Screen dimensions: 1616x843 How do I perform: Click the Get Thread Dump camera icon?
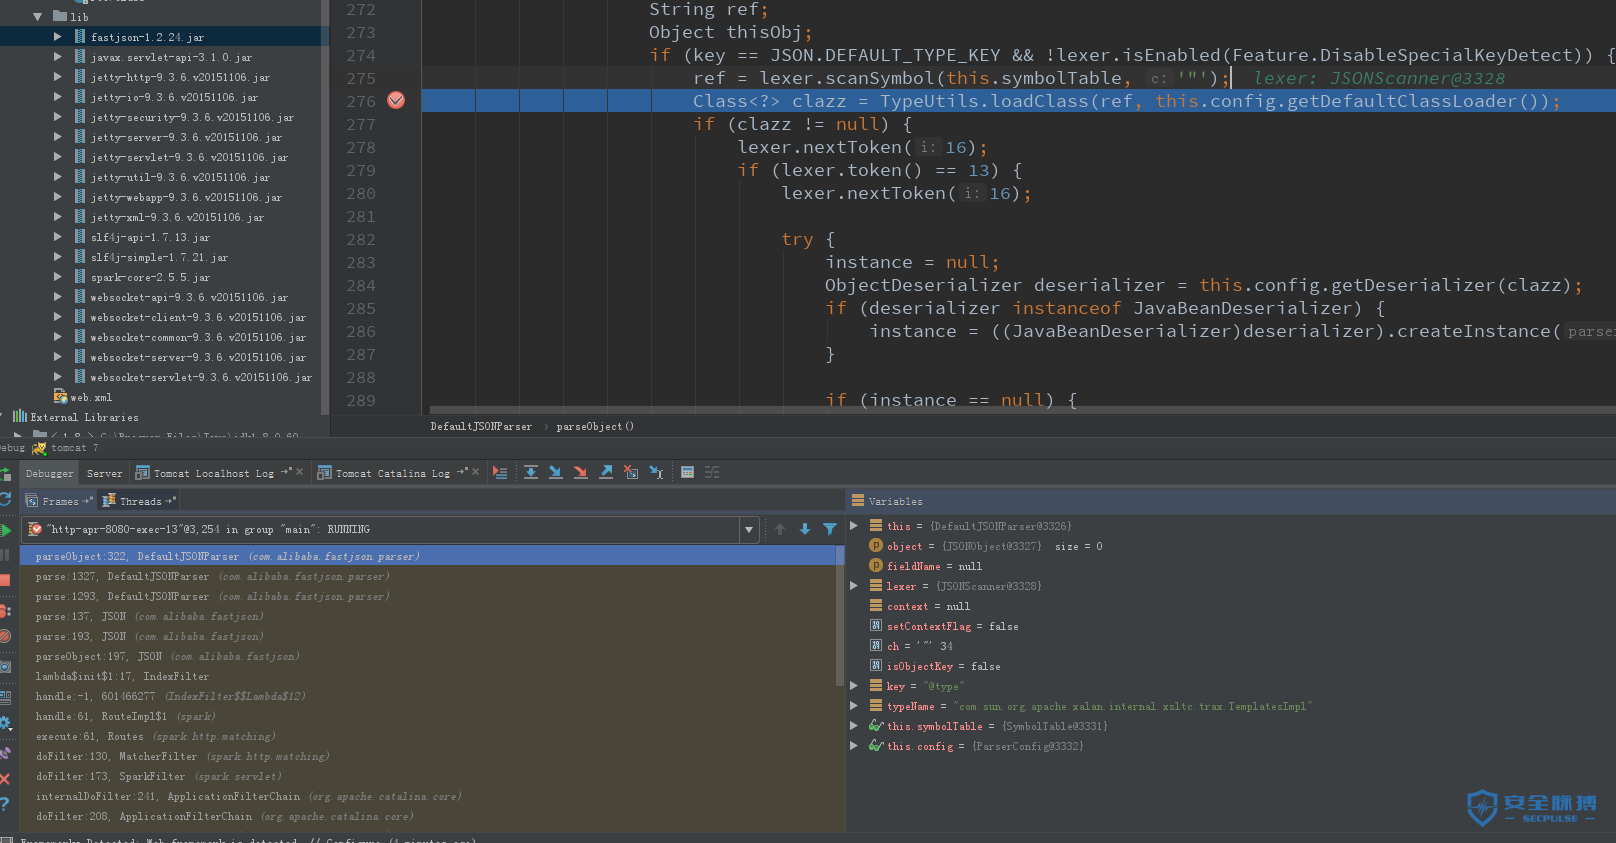pos(5,666)
